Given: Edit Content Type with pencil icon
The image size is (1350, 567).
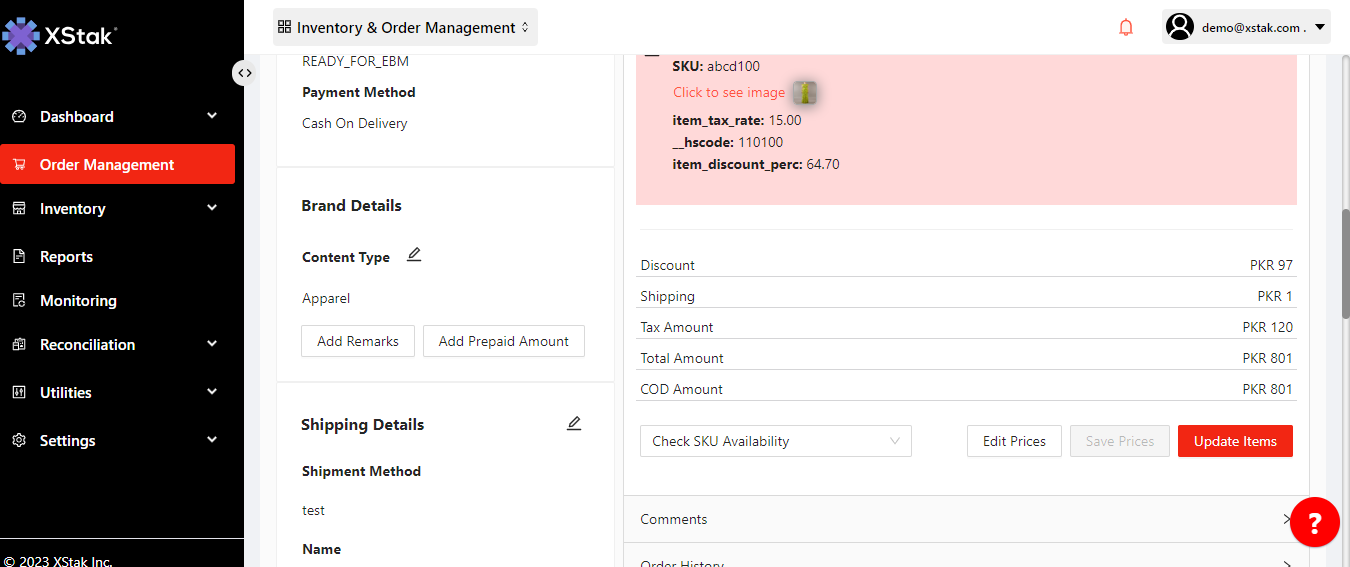Looking at the screenshot, I should pyautogui.click(x=414, y=256).
